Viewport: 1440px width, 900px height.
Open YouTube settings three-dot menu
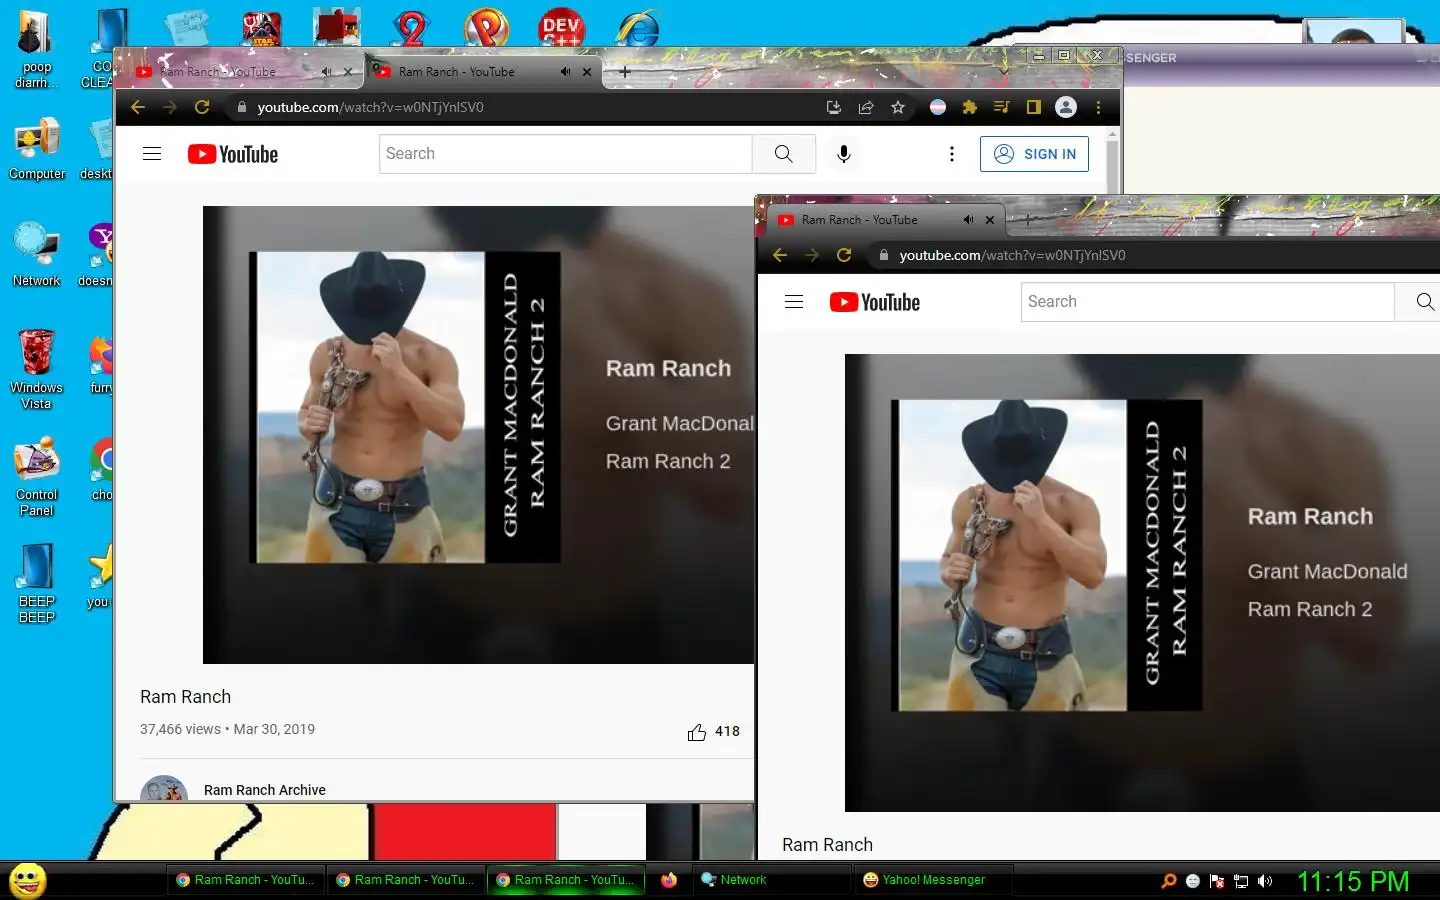tap(952, 154)
